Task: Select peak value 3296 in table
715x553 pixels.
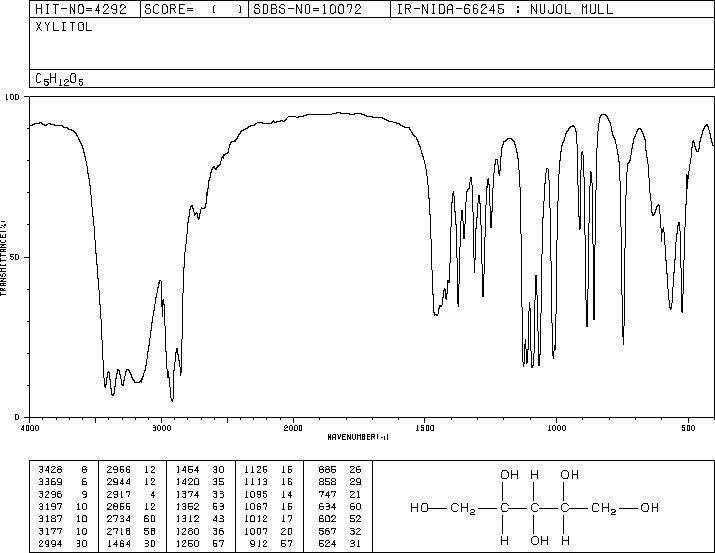Action: tap(51, 494)
